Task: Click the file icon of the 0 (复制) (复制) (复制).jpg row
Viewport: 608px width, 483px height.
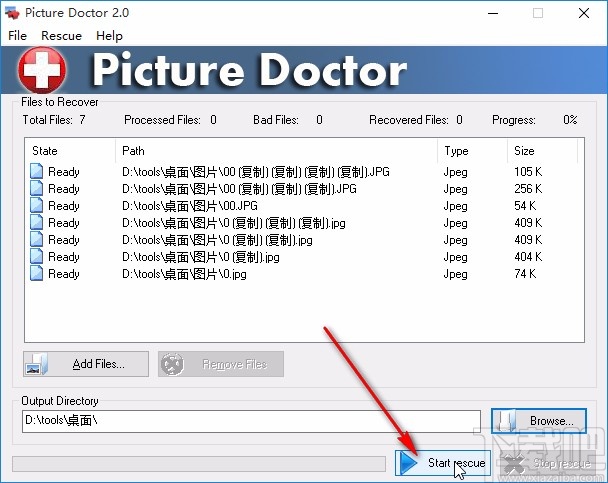Action: click(x=36, y=223)
